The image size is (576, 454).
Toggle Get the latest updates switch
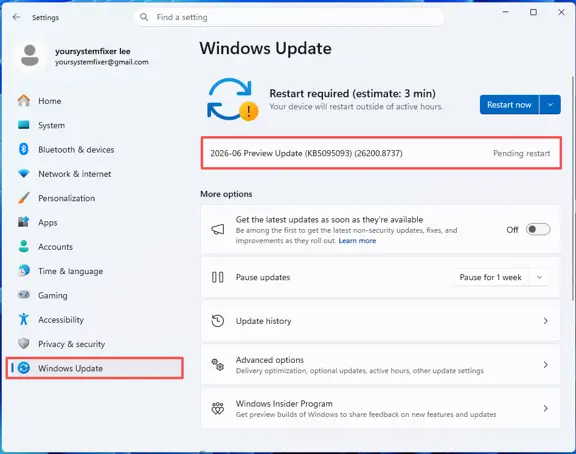pyautogui.click(x=538, y=230)
